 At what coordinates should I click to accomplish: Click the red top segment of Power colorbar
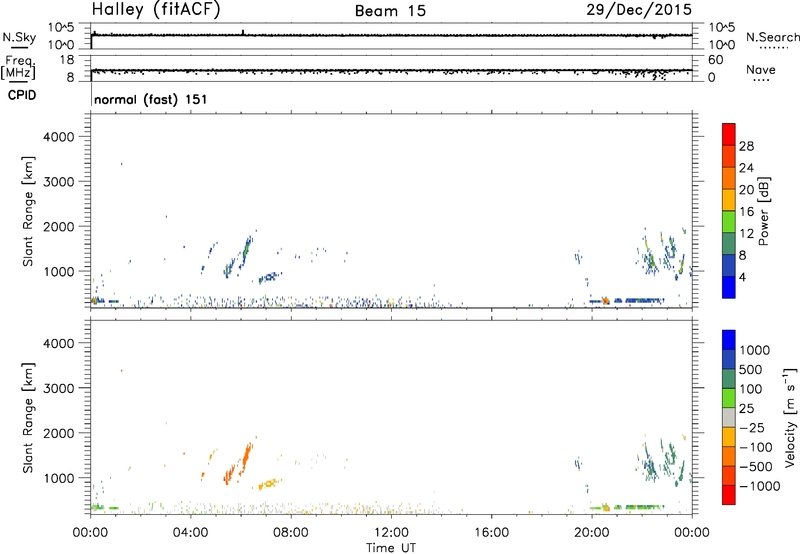(x=729, y=134)
